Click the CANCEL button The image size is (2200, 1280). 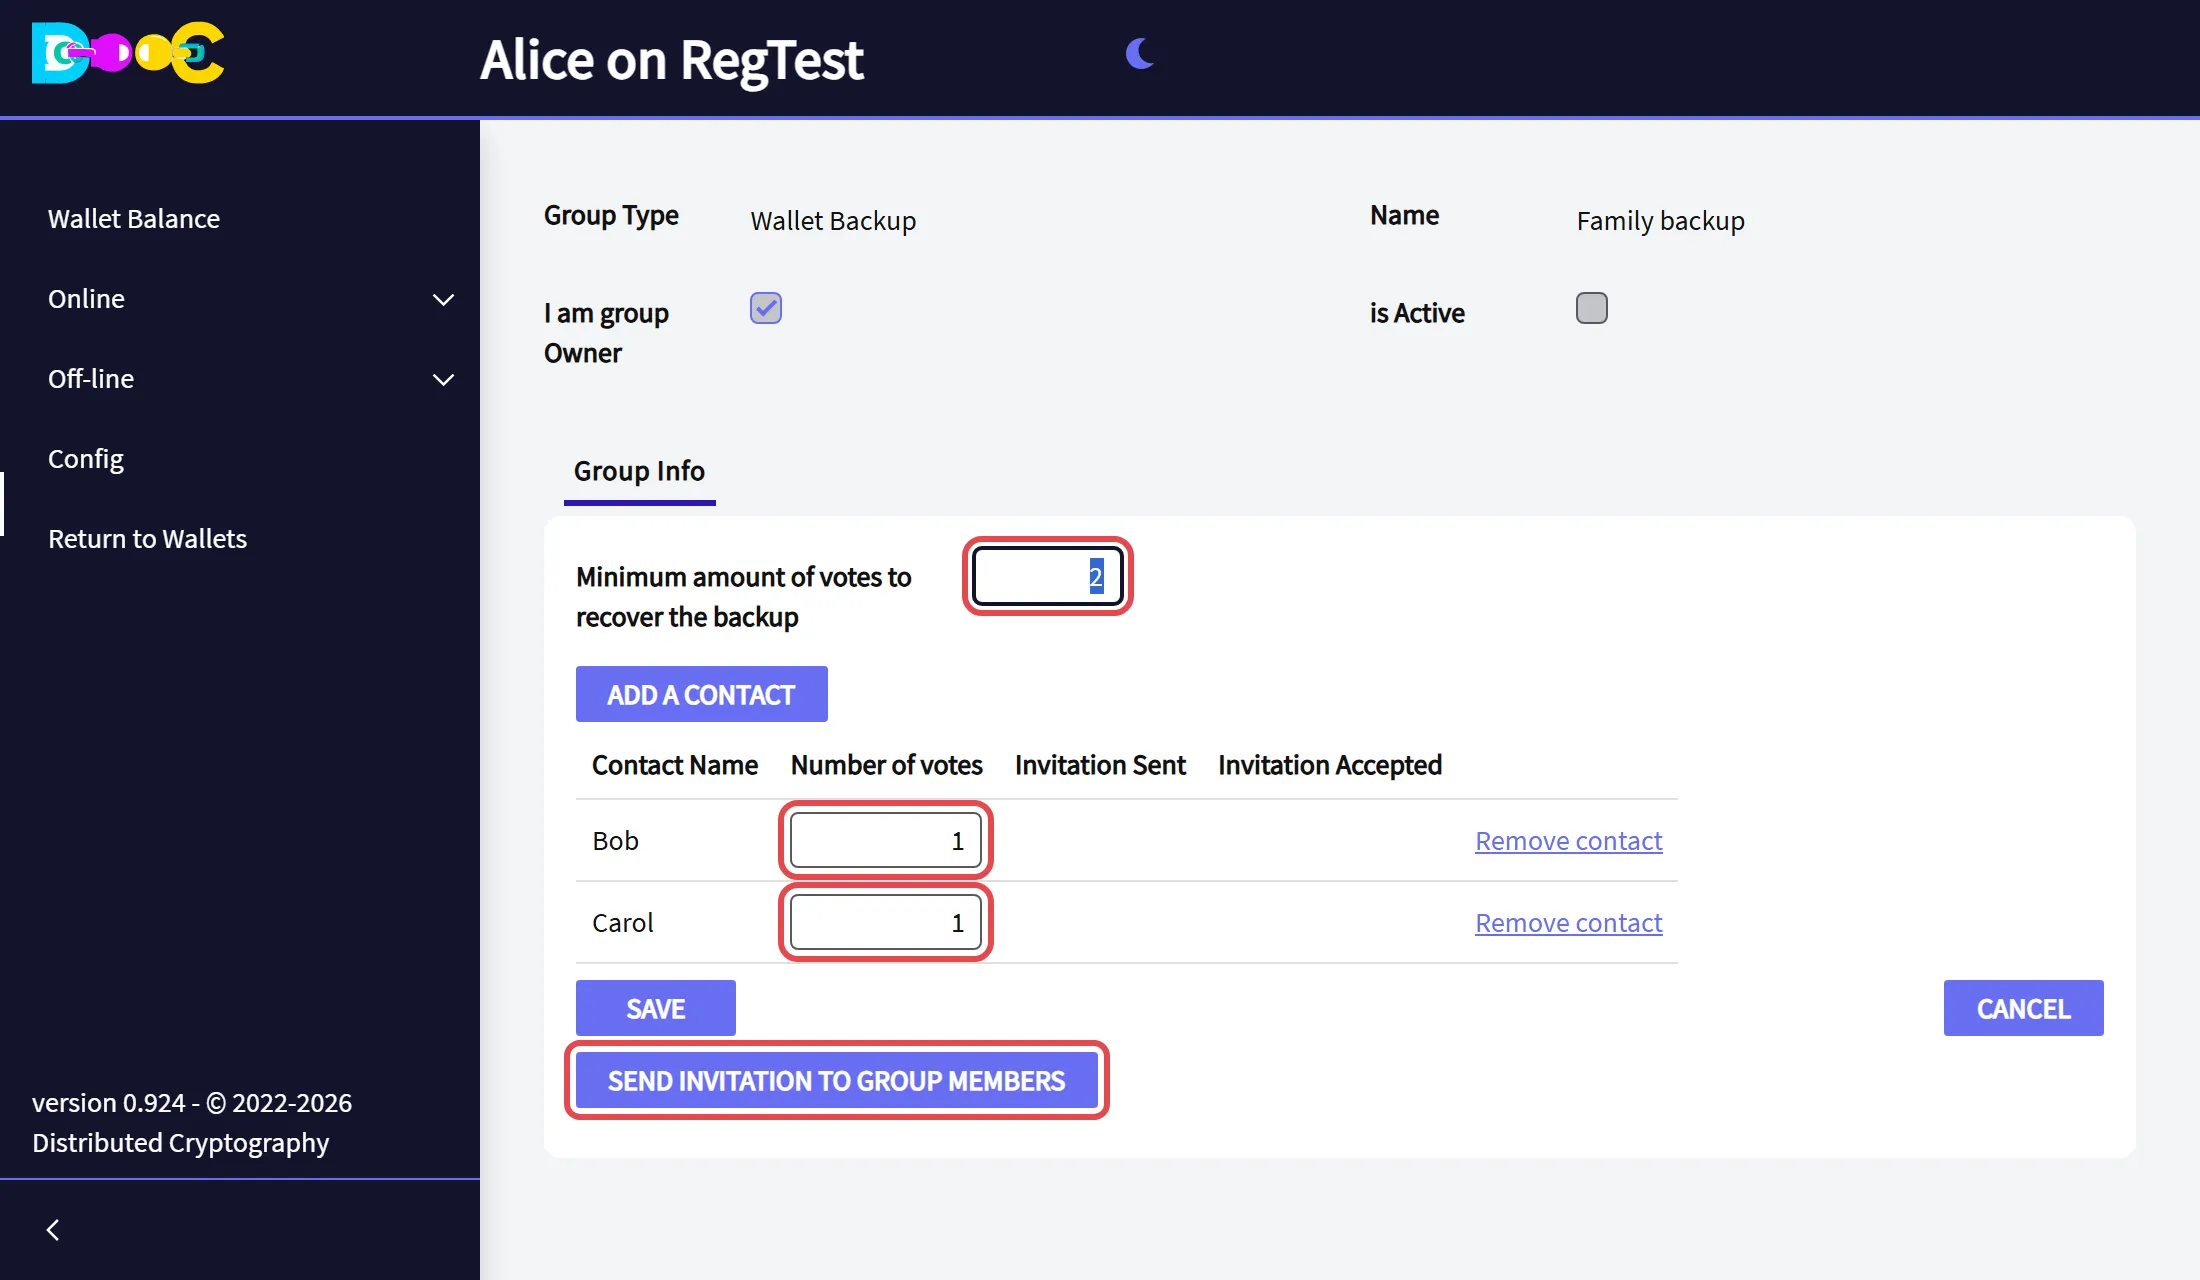[x=2023, y=1008]
